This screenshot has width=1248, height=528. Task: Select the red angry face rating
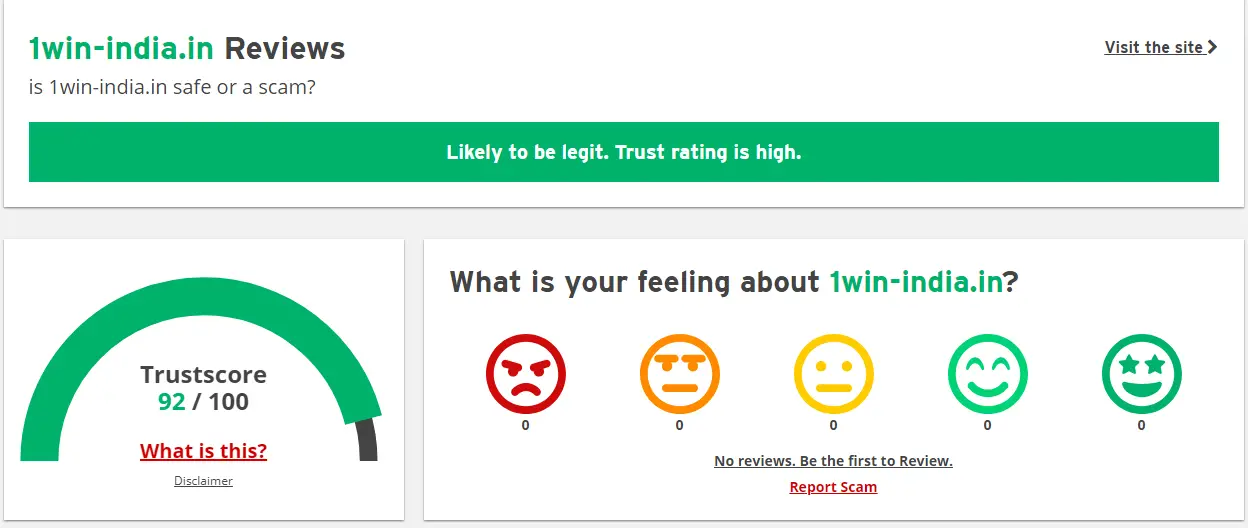[x=526, y=374]
